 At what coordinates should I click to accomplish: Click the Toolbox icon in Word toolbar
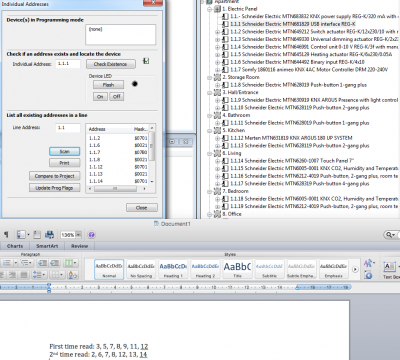[37, 235]
